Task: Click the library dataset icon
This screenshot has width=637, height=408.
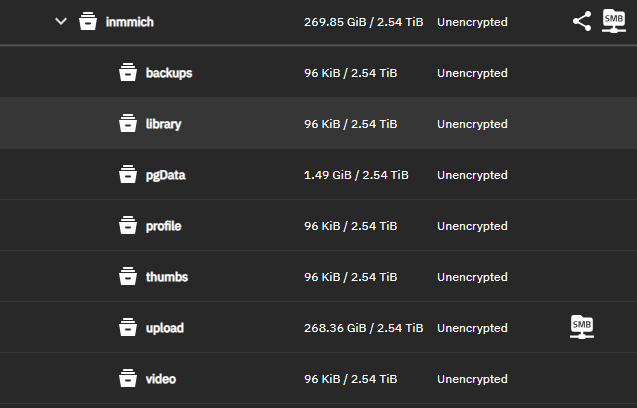Action: (127, 124)
